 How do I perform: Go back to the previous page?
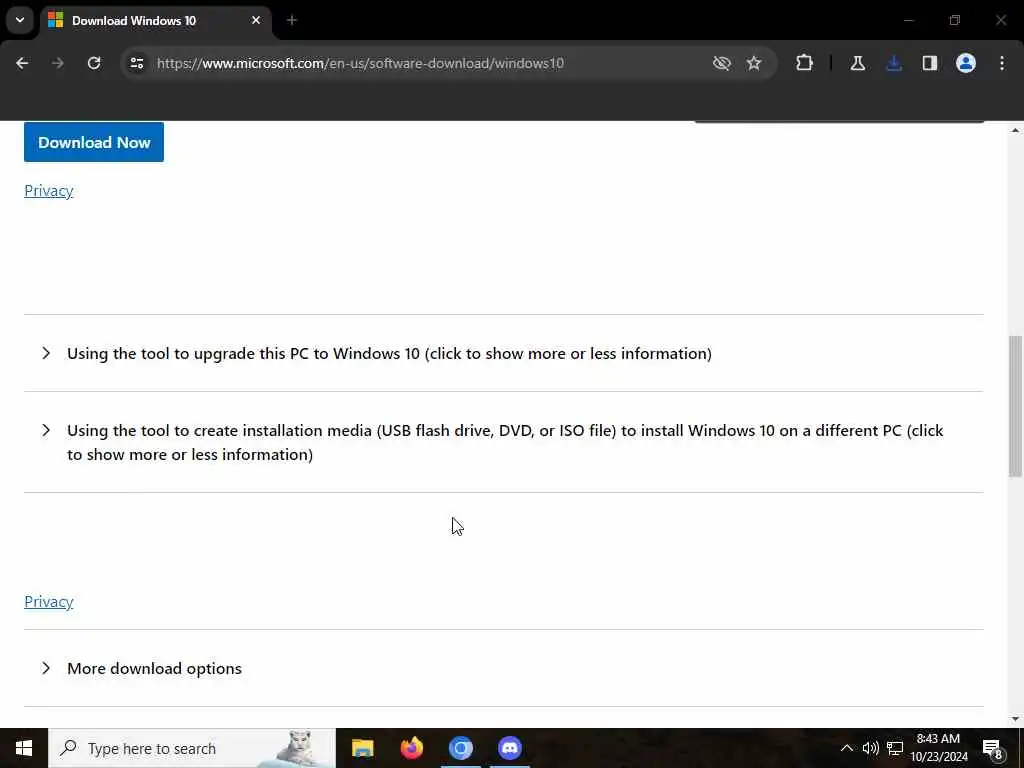click(x=22, y=63)
